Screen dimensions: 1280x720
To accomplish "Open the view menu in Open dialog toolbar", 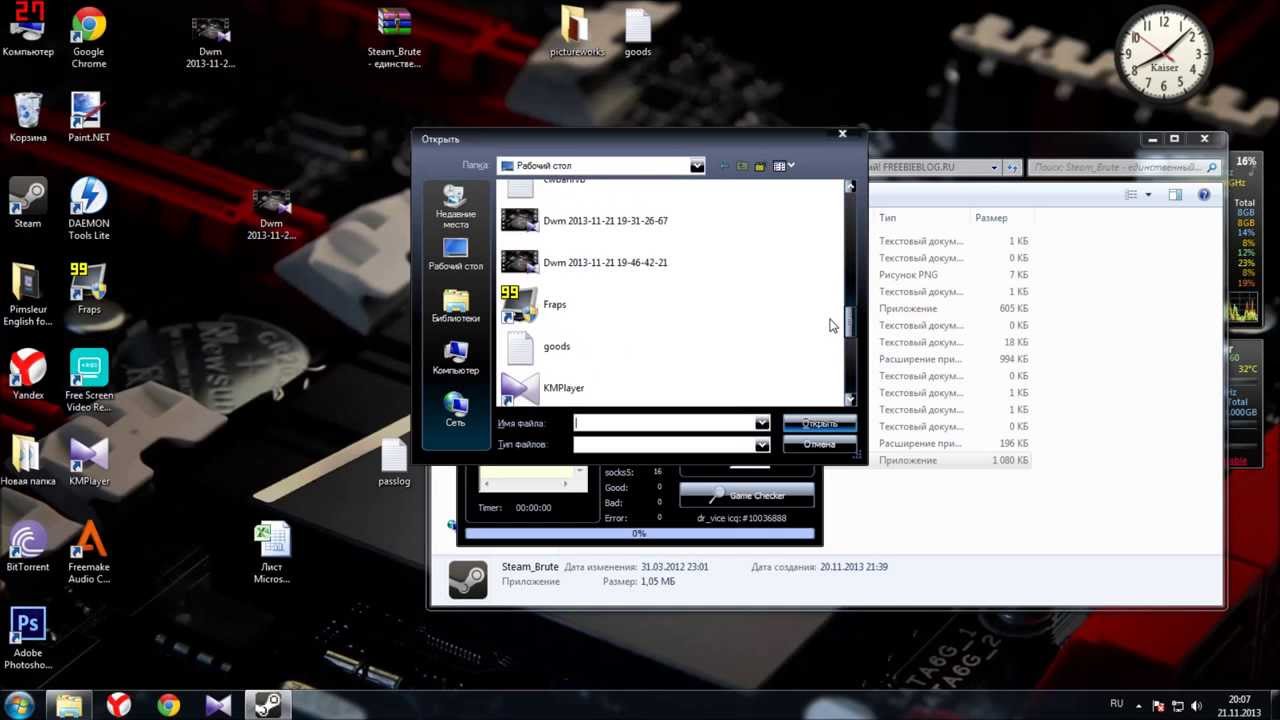I will 784,166.
